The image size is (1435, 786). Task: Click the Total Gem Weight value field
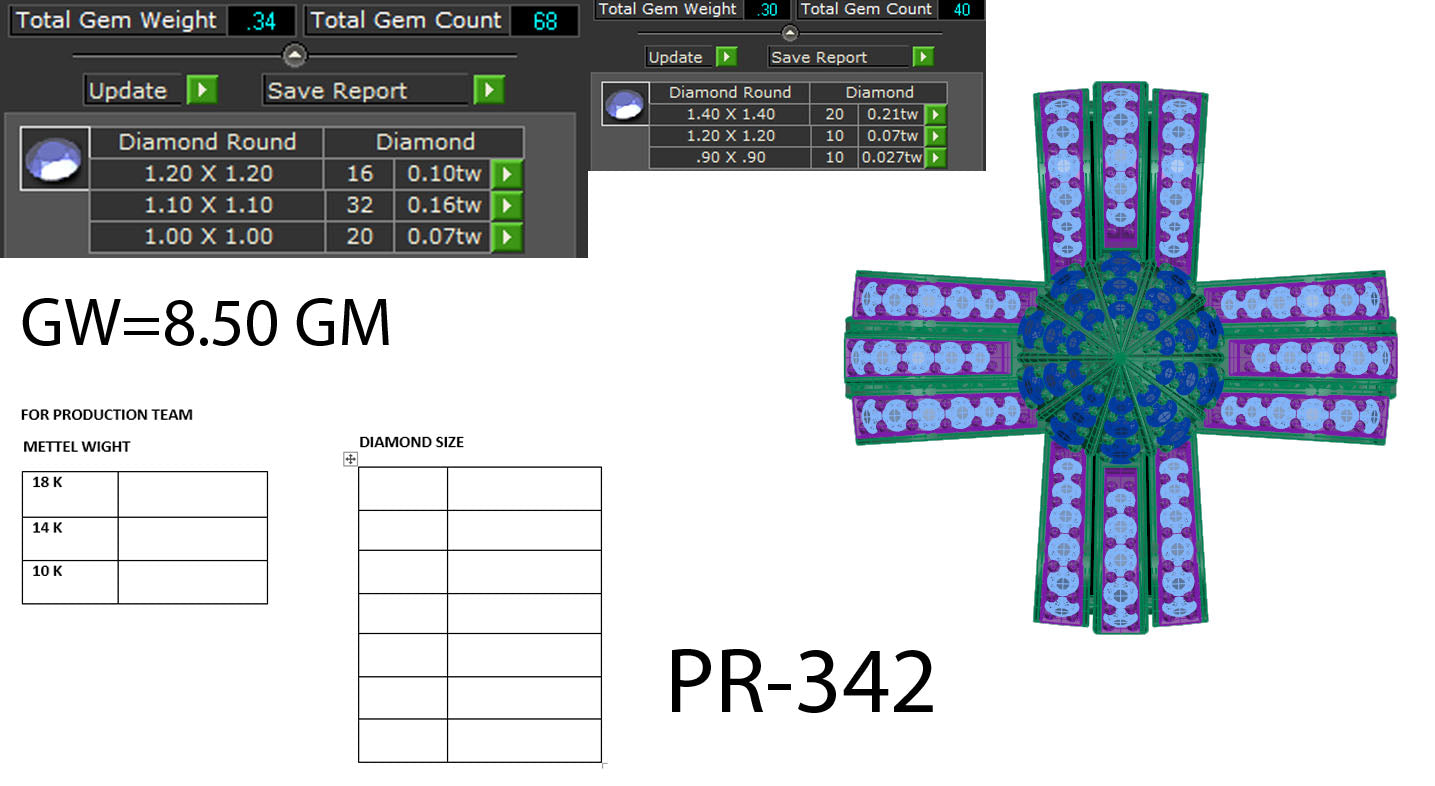(x=260, y=19)
